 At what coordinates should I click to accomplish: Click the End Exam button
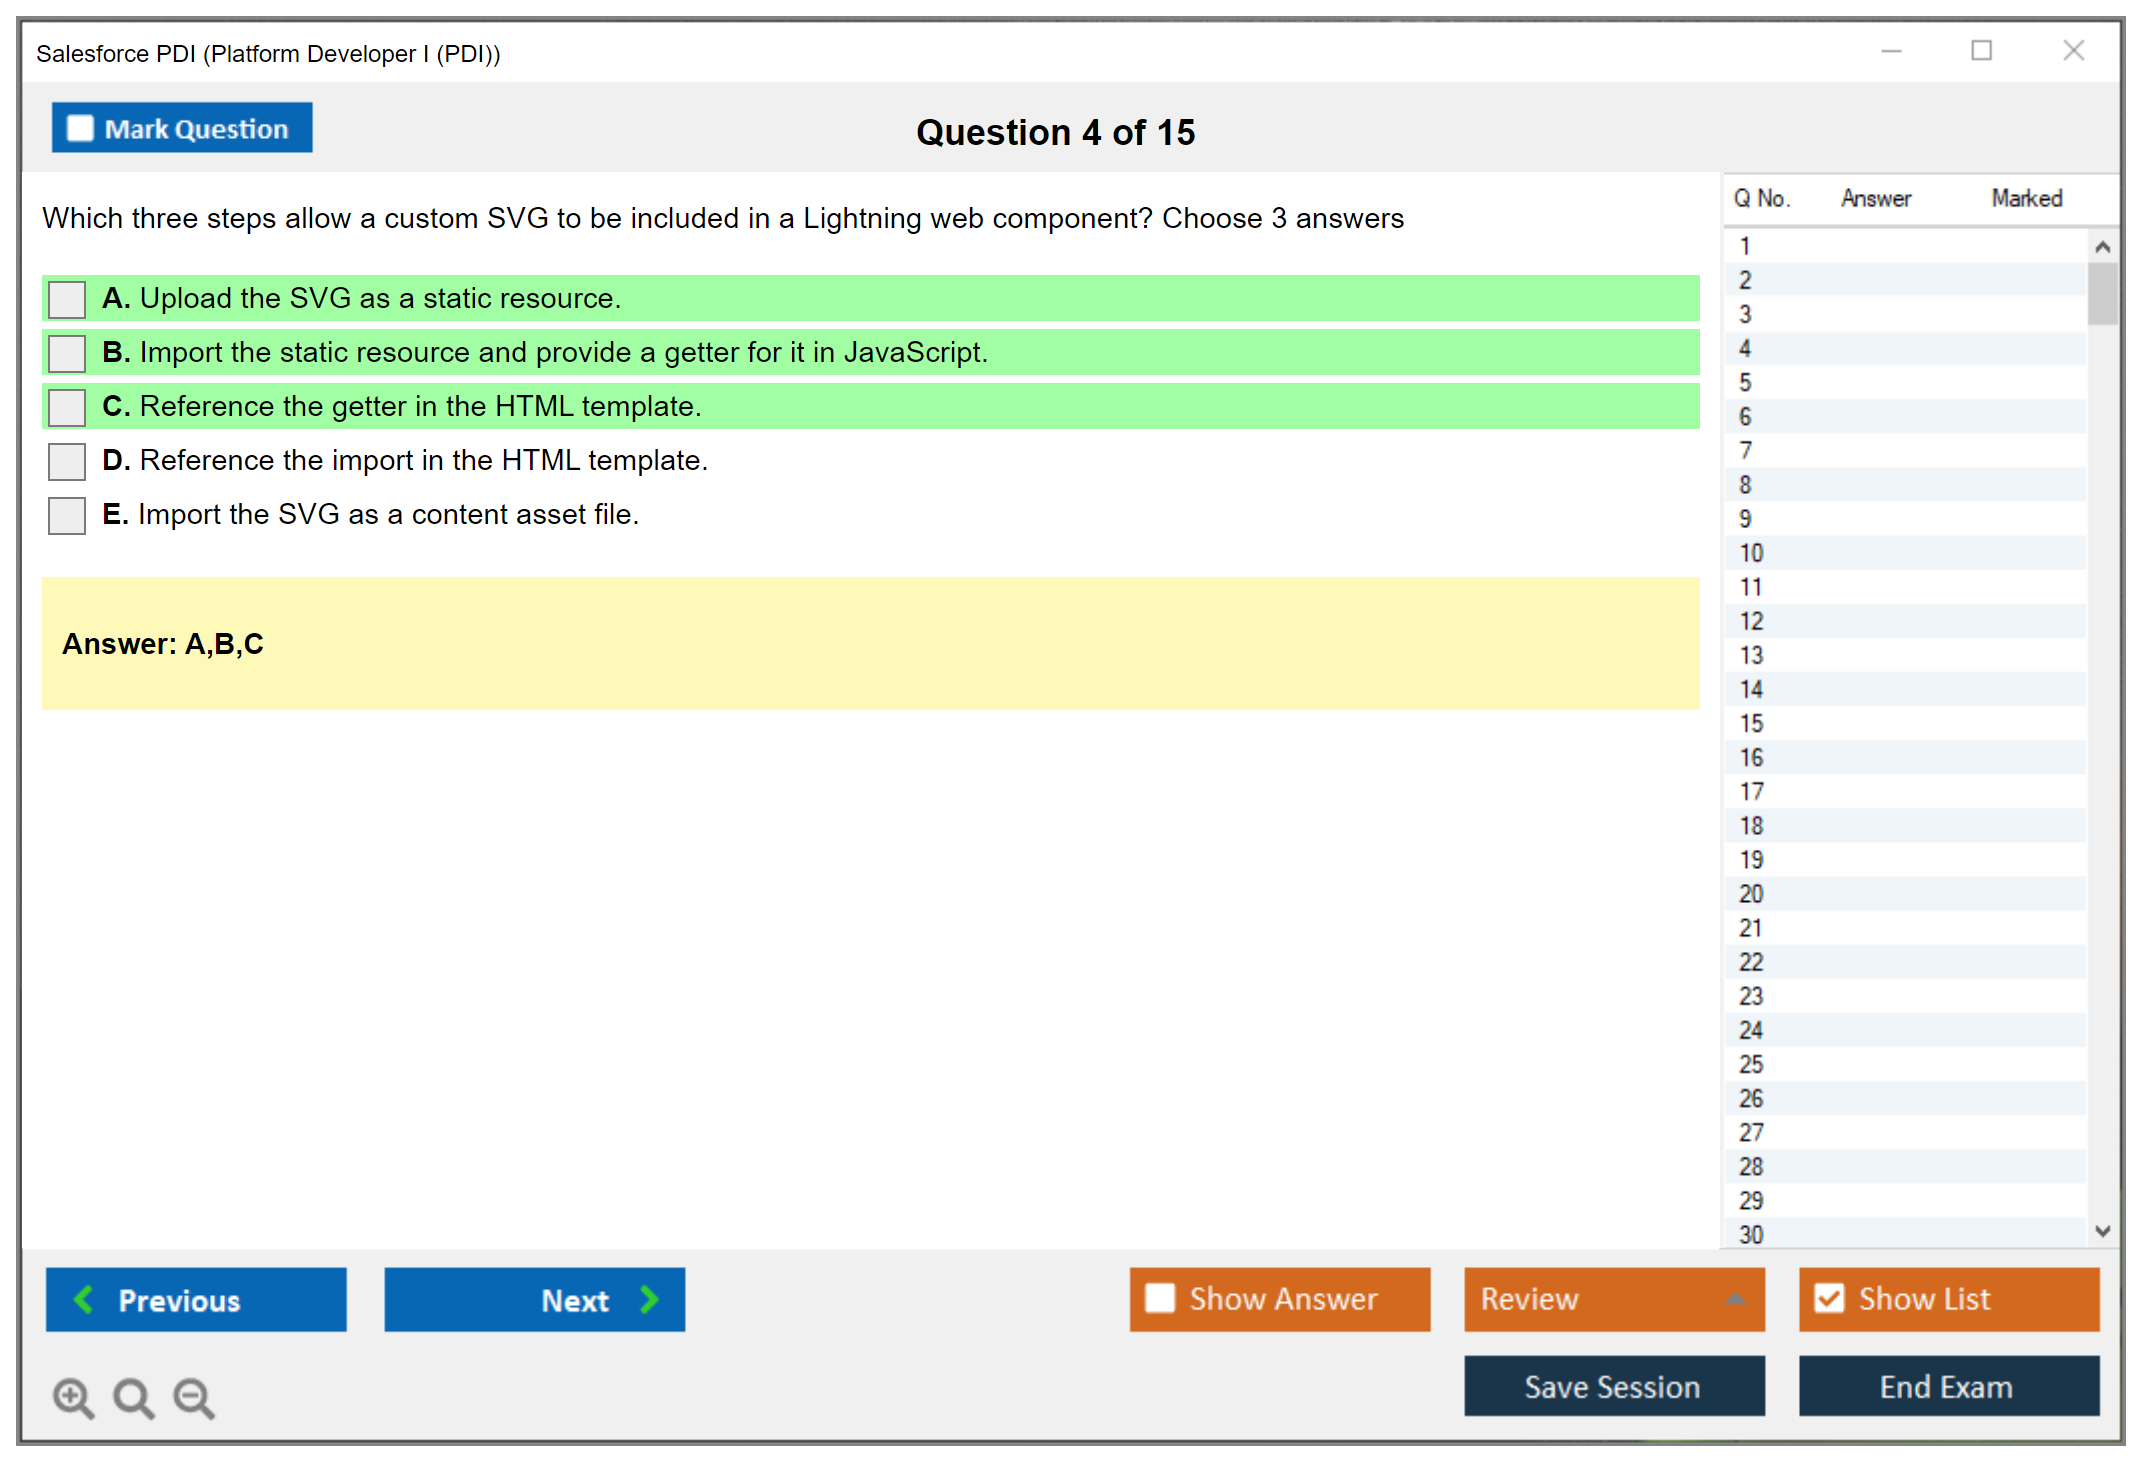1947,1386
